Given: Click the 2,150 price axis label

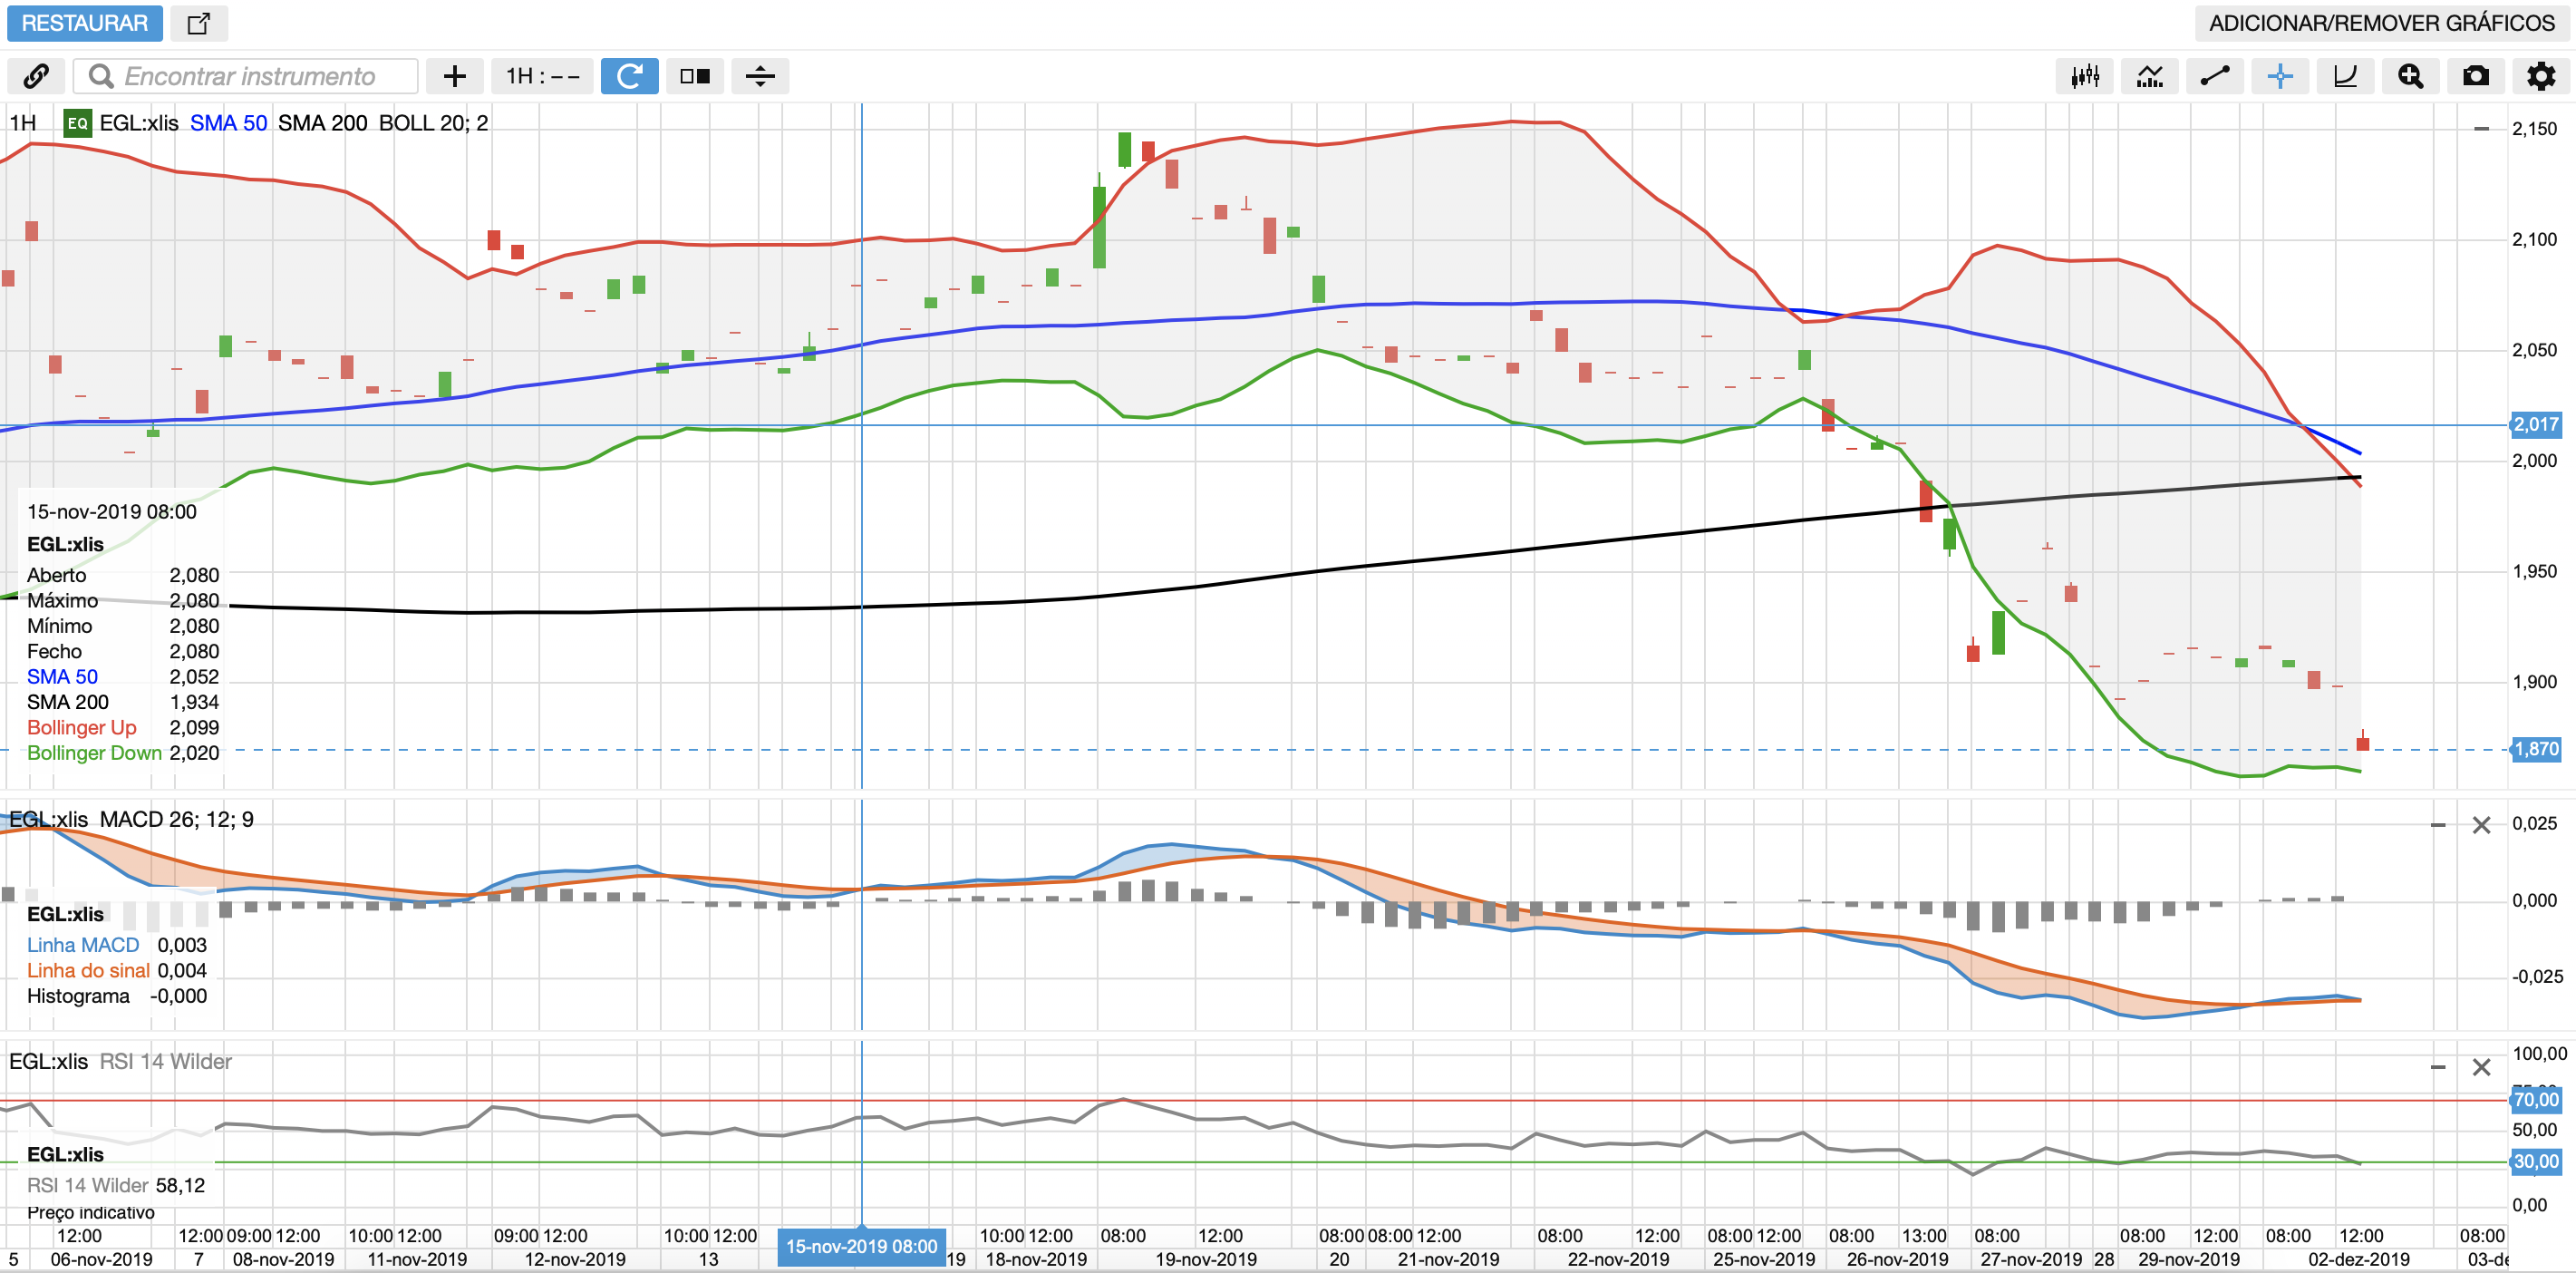Looking at the screenshot, I should click(2534, 128).
